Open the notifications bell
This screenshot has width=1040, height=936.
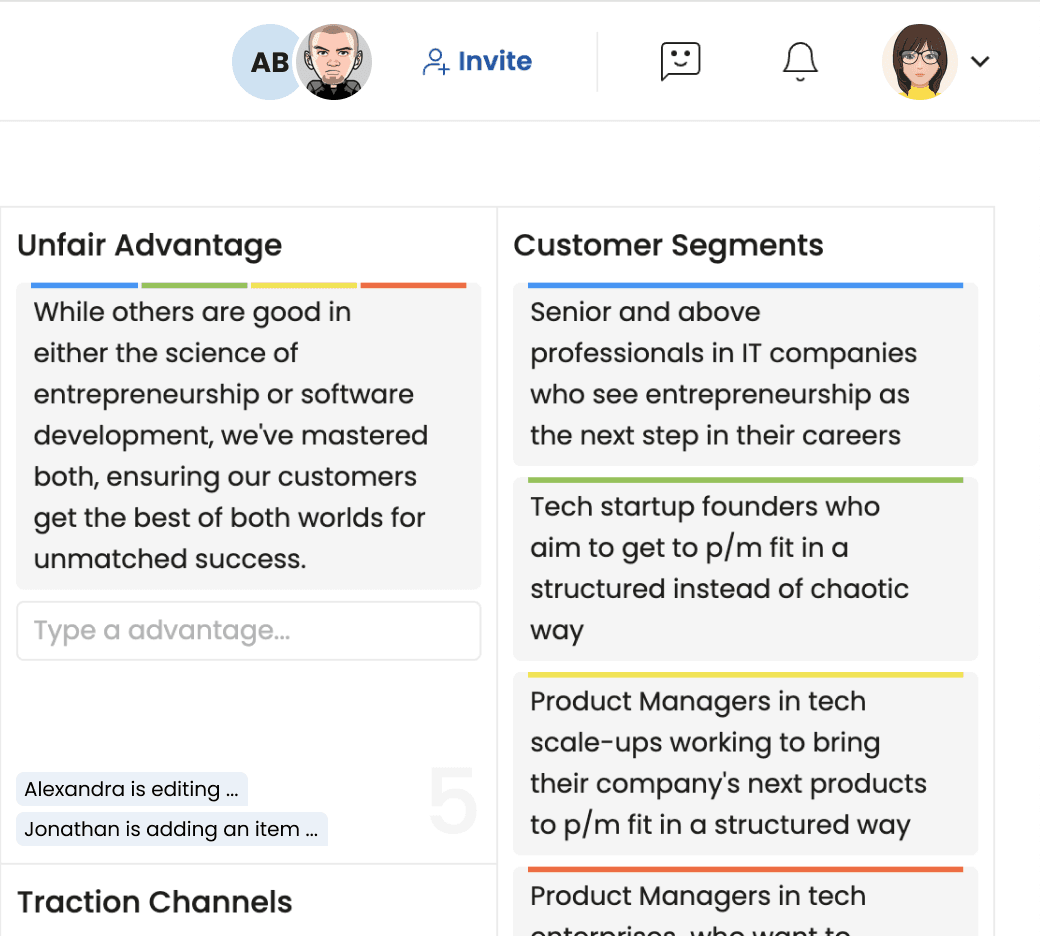click(x=800, y=61)
